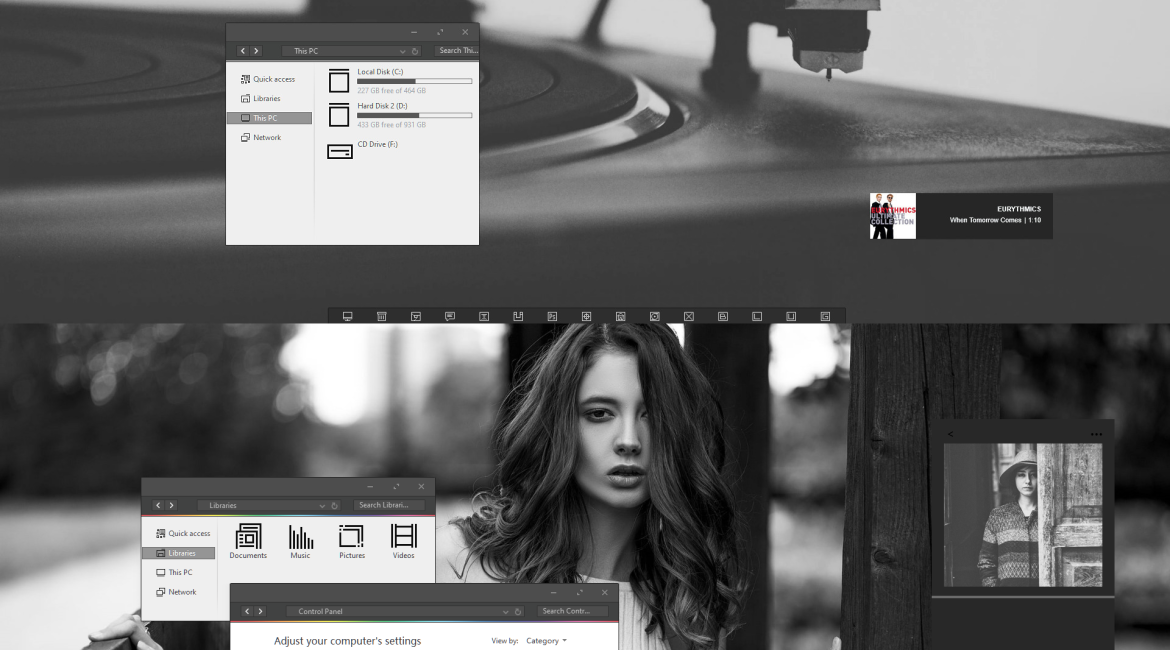Click the monitor icon in the dock

pyautogui.click(x=348, y=316)
